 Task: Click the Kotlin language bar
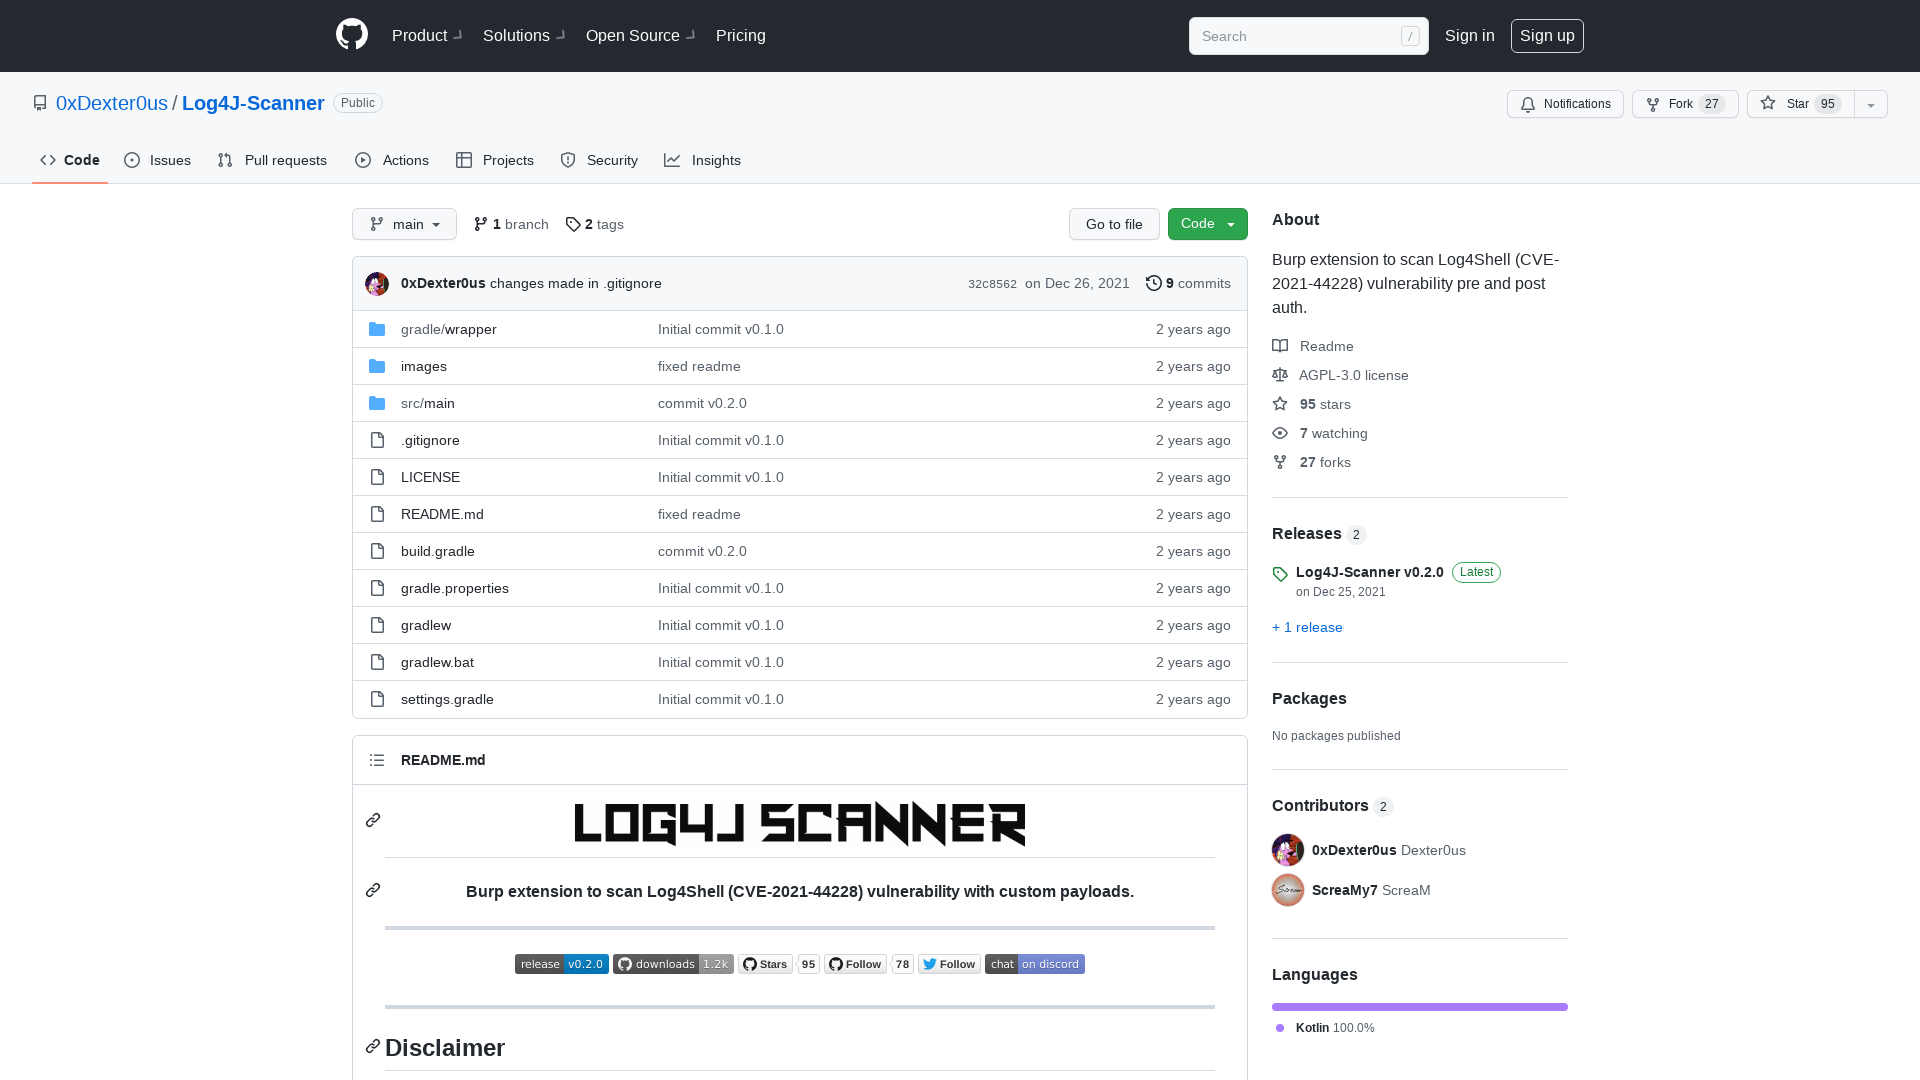(x=1420, y=1007)
